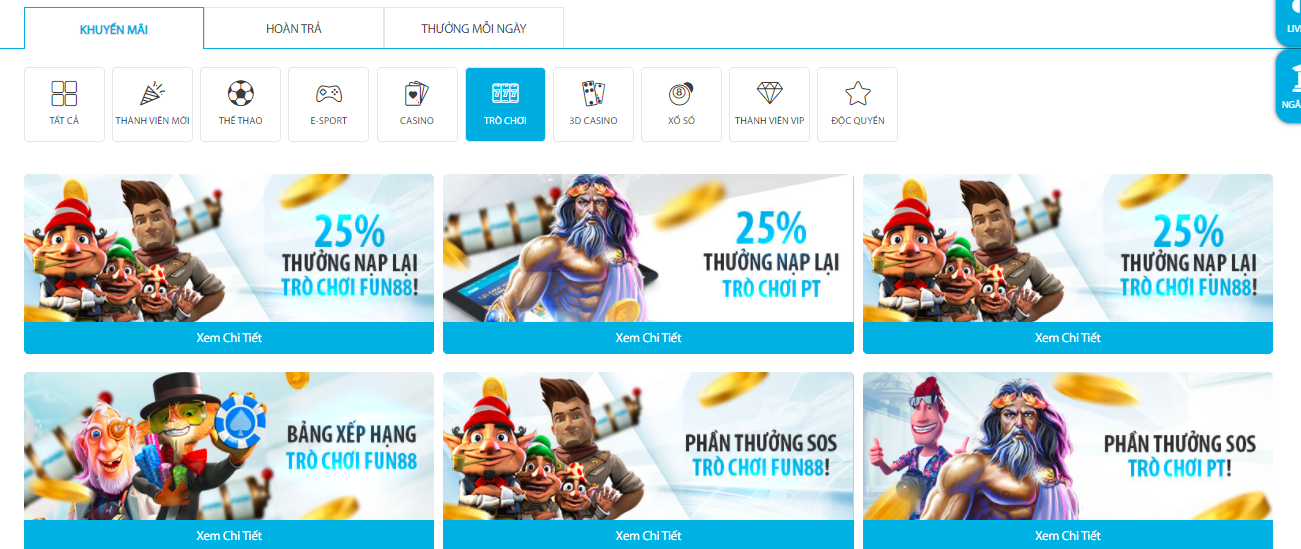Open the Phần Thưởng SOS Trò Chơi Fun88 banner

(x=648, y=446)
